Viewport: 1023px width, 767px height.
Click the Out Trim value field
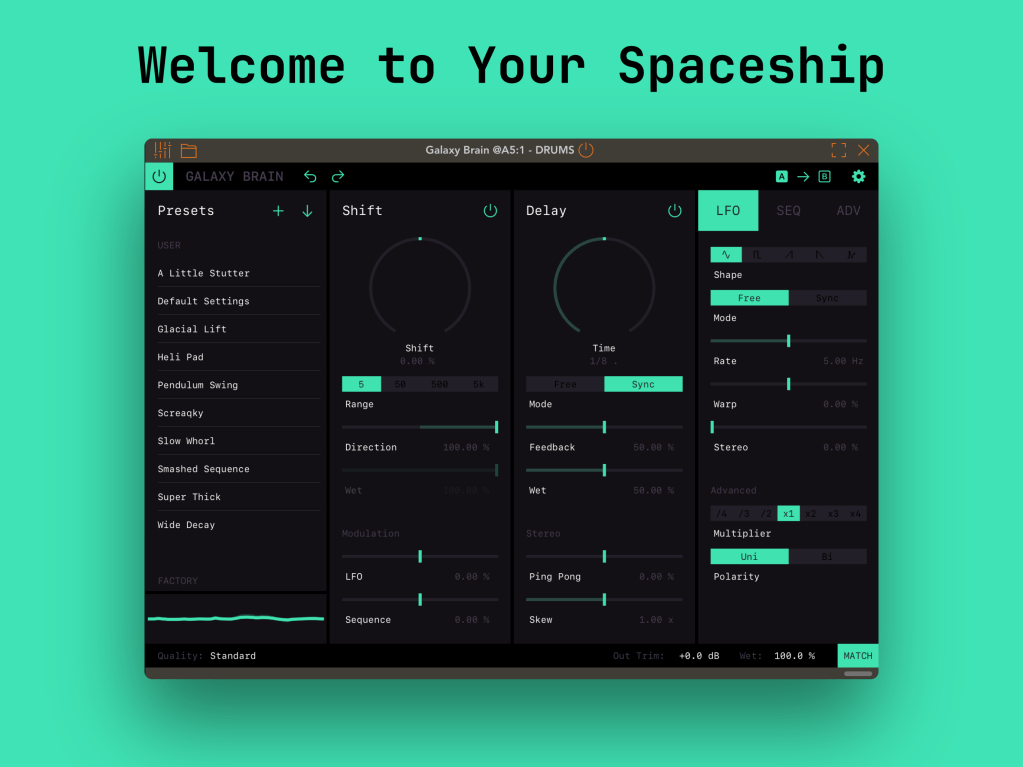699,656
